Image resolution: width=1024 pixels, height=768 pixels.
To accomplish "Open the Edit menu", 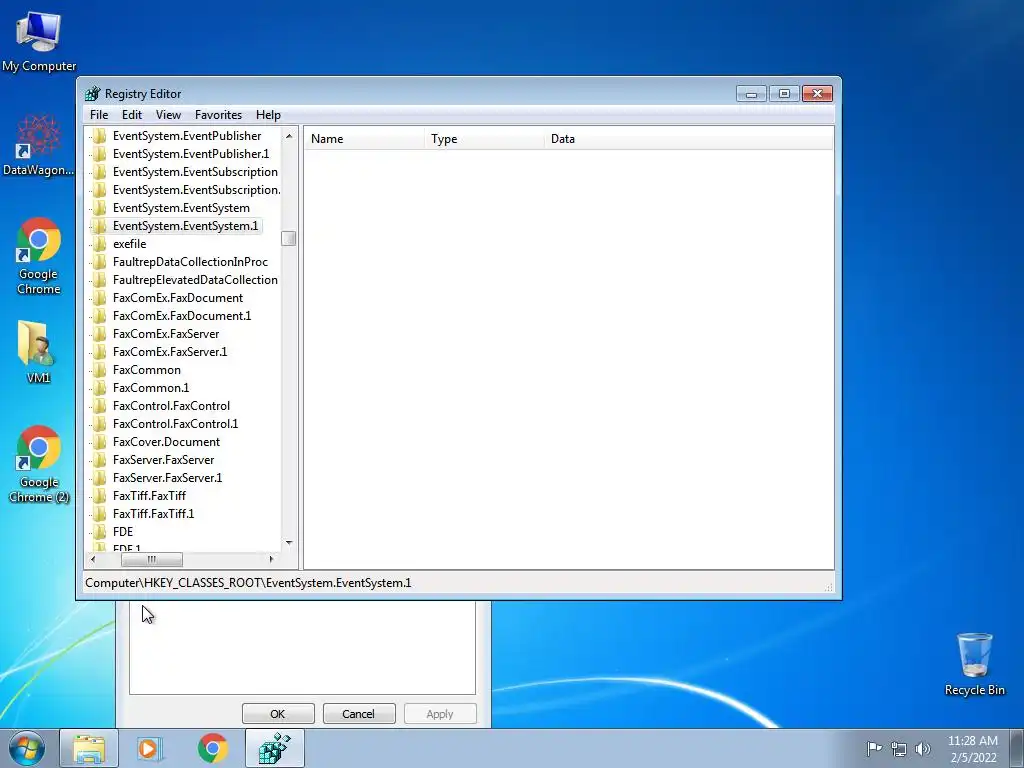I will pos(131,115).
